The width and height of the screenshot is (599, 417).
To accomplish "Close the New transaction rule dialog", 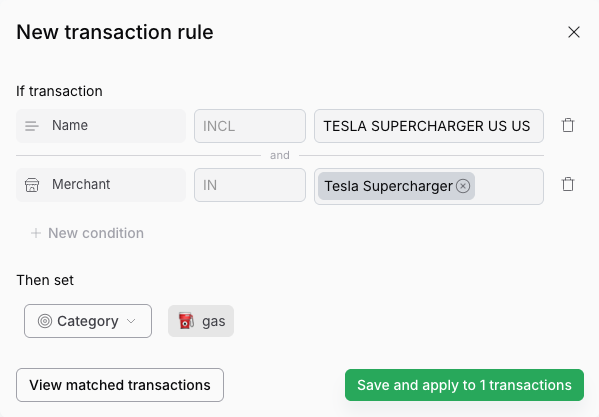I will tap(574, 32).
